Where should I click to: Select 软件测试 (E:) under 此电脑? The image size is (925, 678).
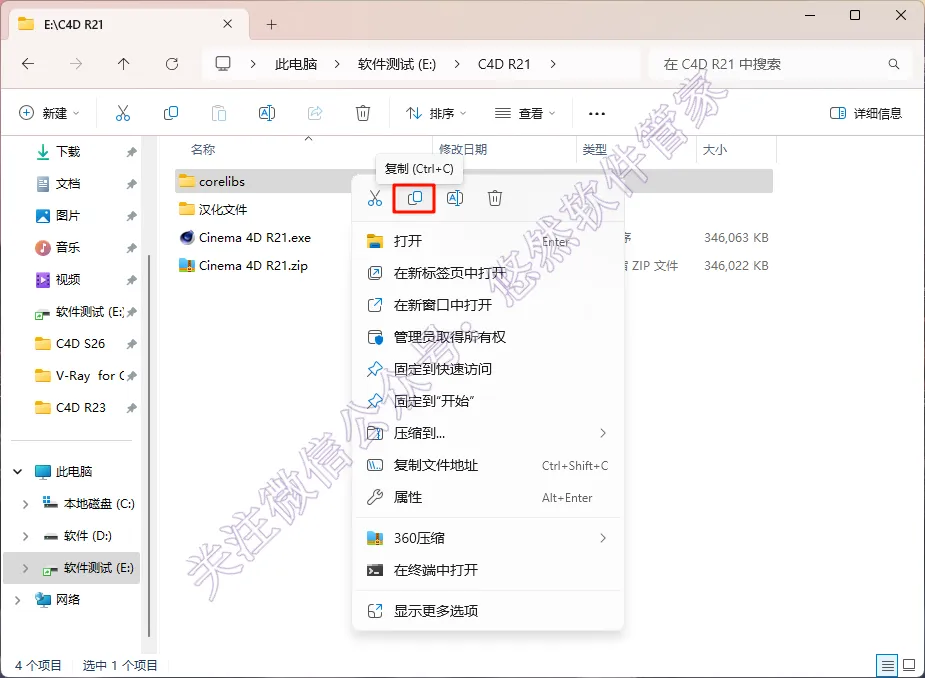(72, 568)
